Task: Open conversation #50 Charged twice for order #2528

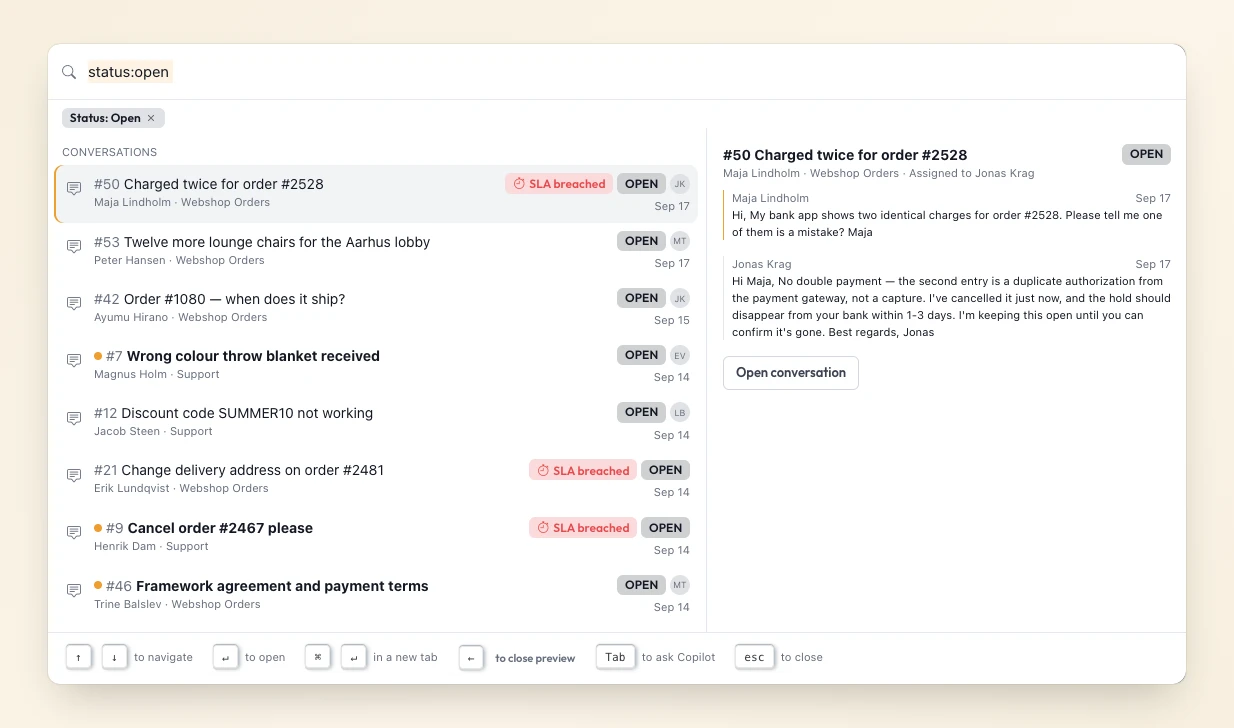Action: coord(376,193)
